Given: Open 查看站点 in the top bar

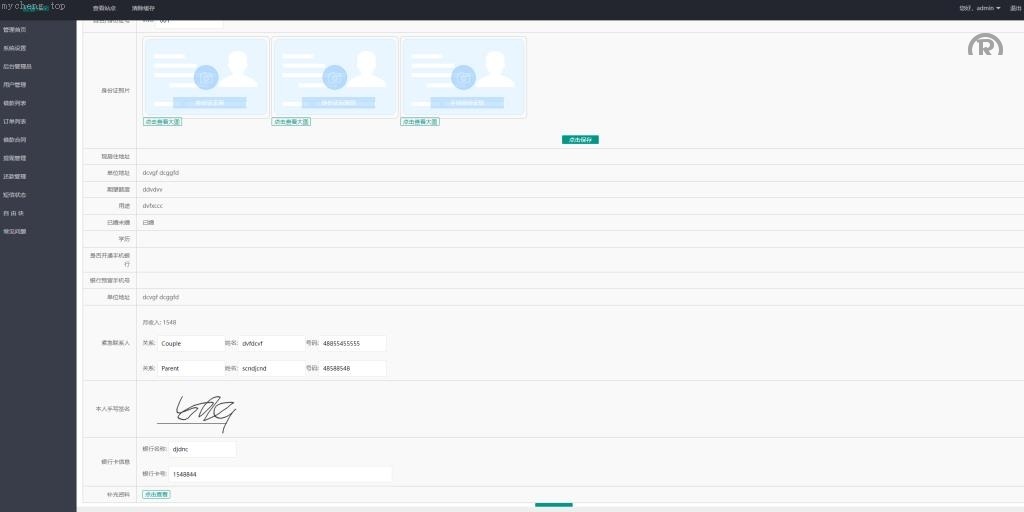Looking at the screenshot, I should coord(104,8).
